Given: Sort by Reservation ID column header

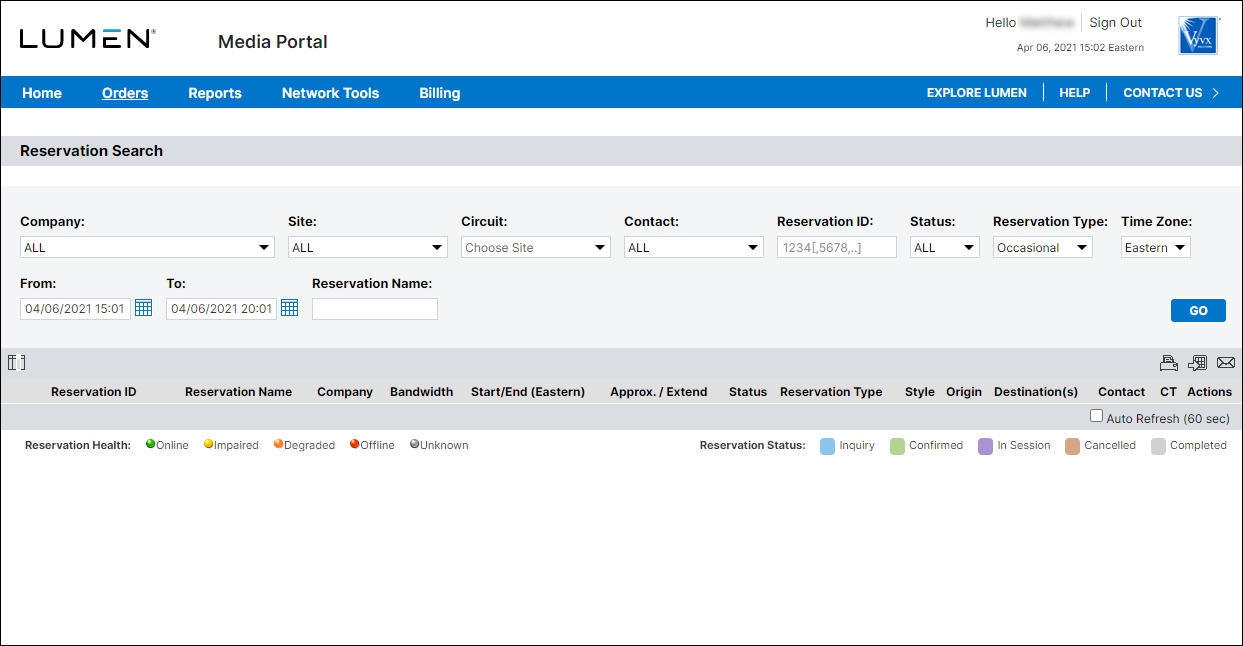Looking at the screenshot, I should 94,392.
